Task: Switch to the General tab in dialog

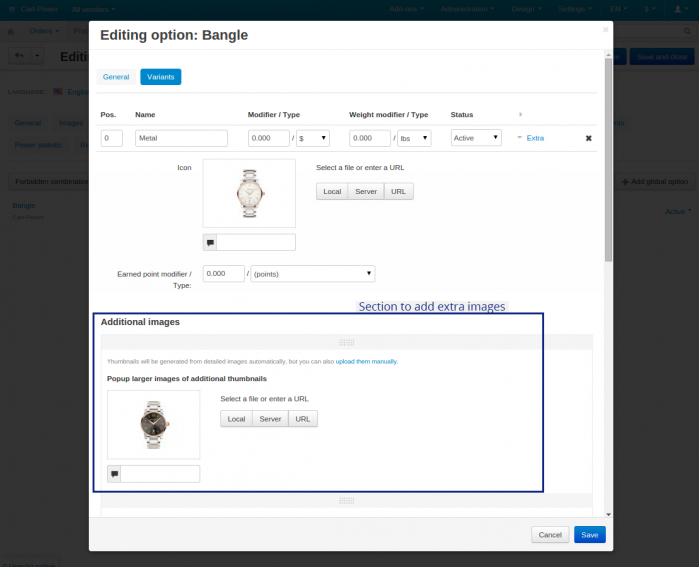Action: pyautogui.click(x=116, y=77)
